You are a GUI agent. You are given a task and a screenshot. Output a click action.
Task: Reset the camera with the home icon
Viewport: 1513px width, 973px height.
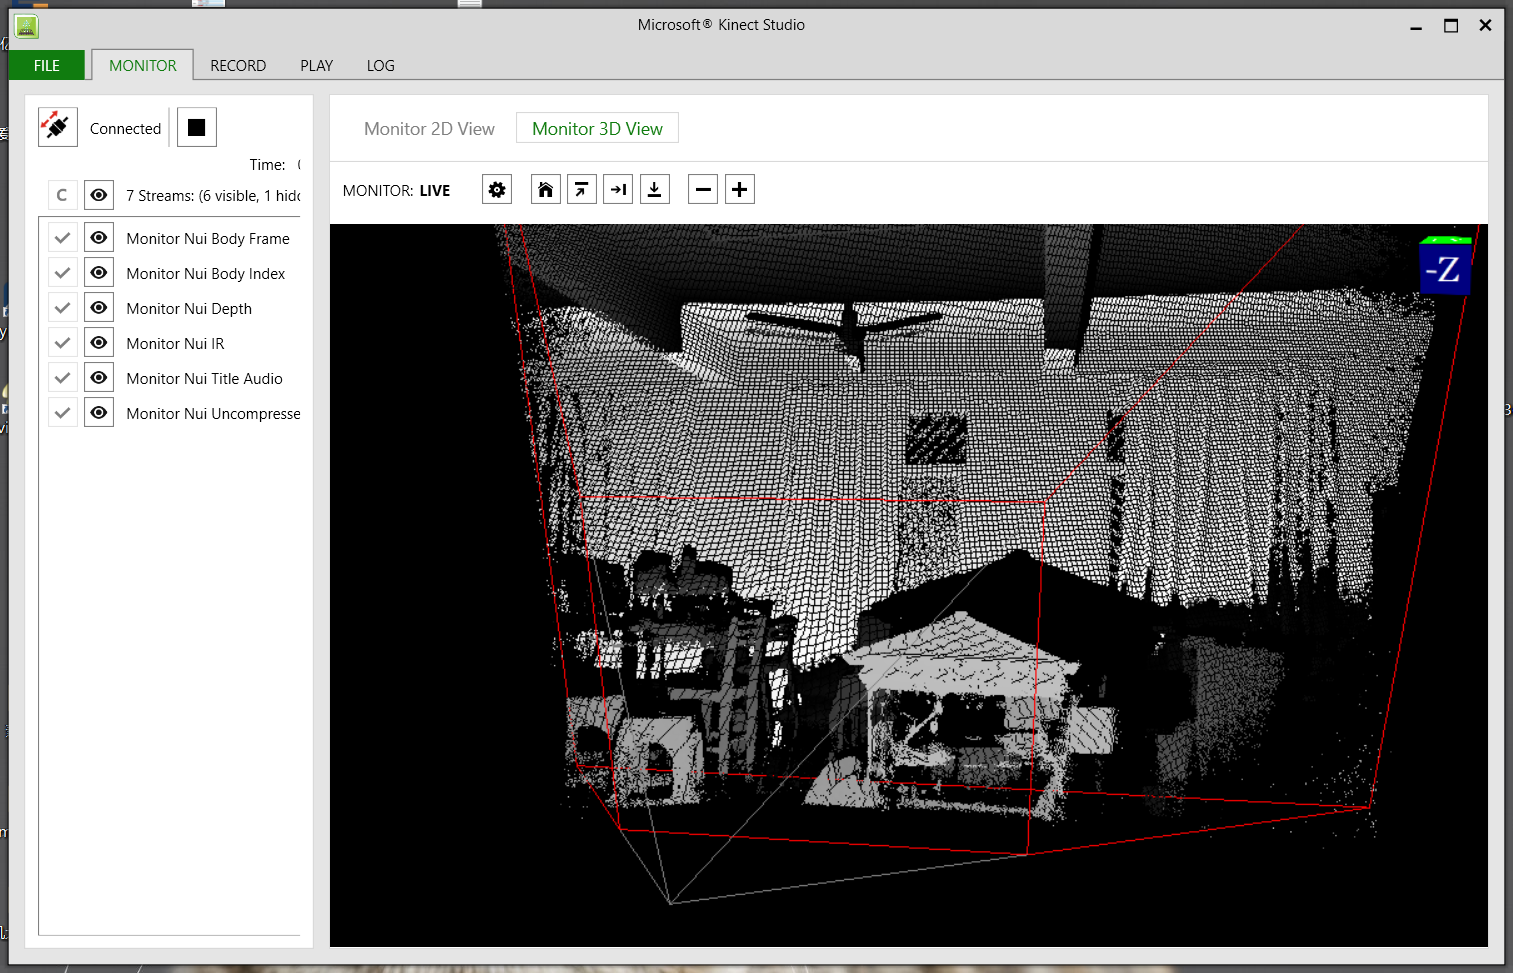[545, 188]
